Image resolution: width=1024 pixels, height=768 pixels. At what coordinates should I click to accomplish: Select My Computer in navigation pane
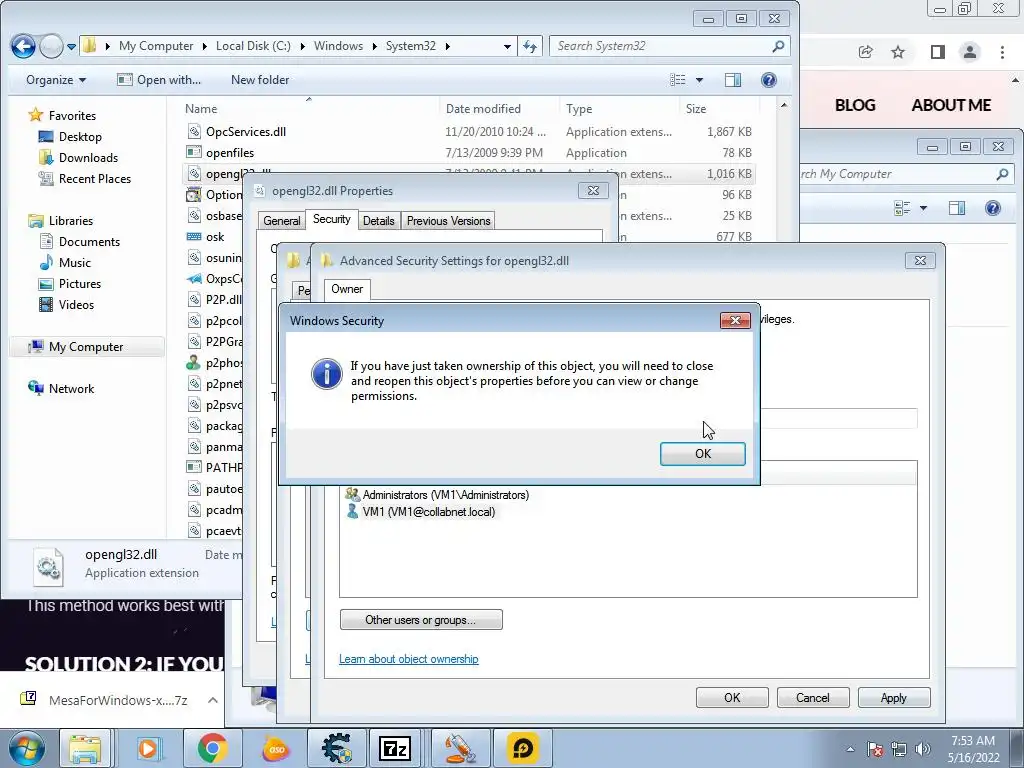pos(86,347)
